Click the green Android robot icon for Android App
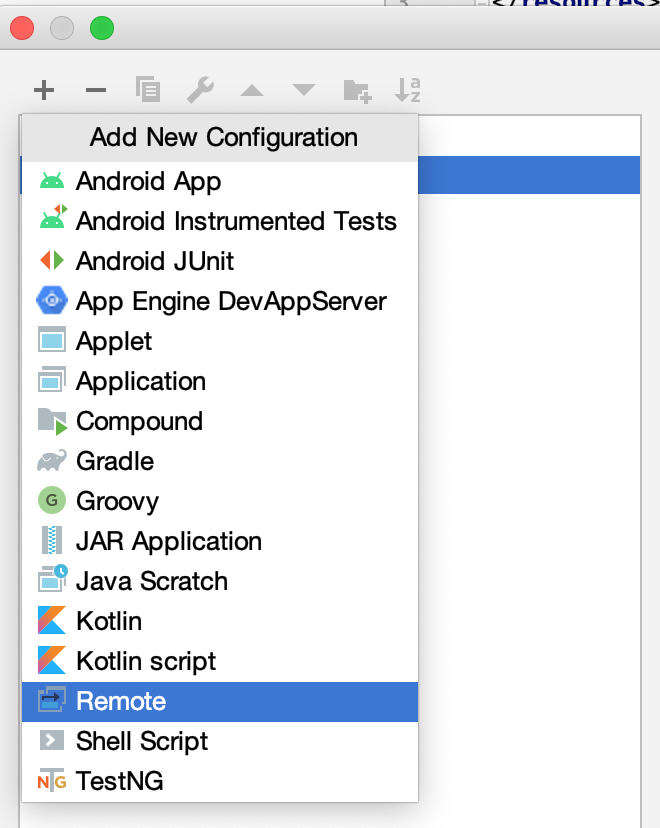Screen dimensions: 660x828 [x=52, y=181]
